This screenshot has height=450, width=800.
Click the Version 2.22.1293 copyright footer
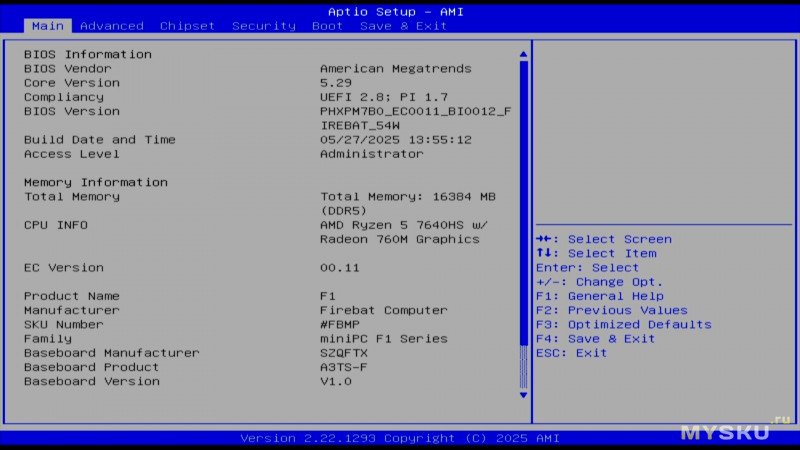[400, 438]
